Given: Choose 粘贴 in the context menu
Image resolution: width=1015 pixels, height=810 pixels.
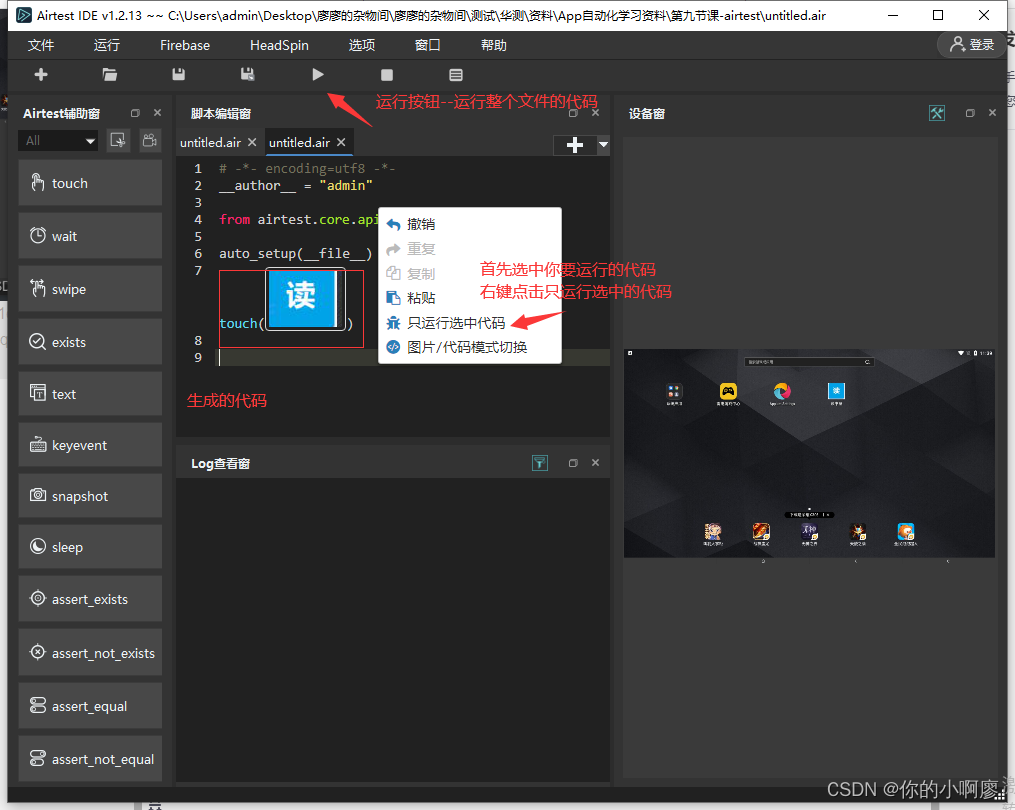Looking at the screenshot, I should tap(470, 298).
